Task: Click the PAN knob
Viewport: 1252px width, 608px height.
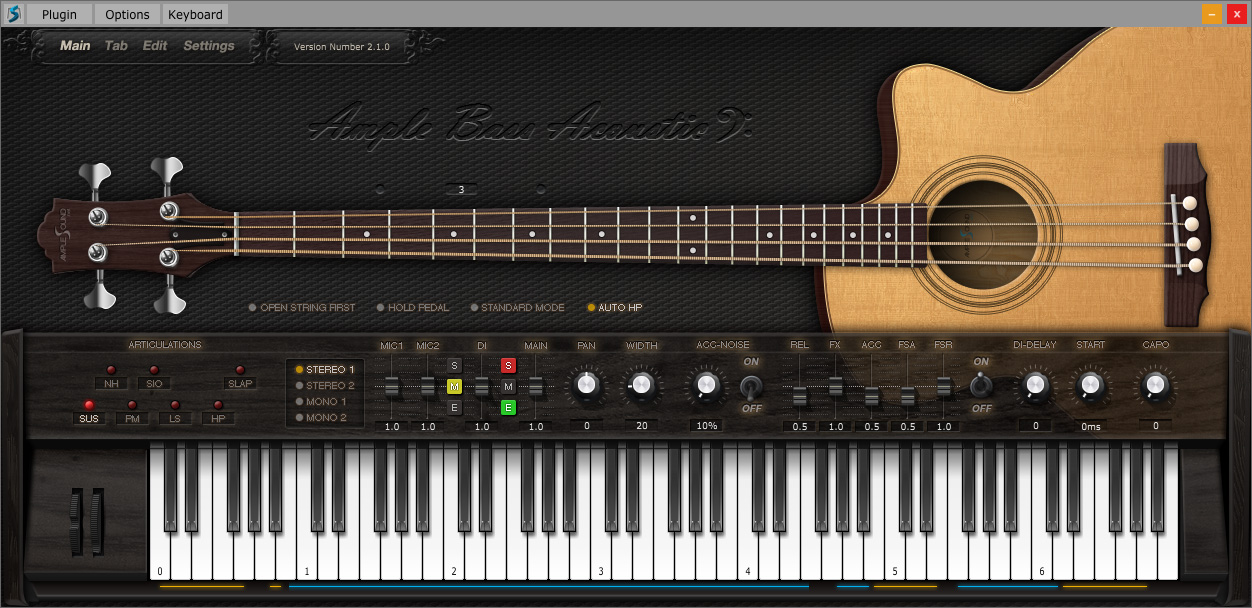Action: click(x=586, y=385)
